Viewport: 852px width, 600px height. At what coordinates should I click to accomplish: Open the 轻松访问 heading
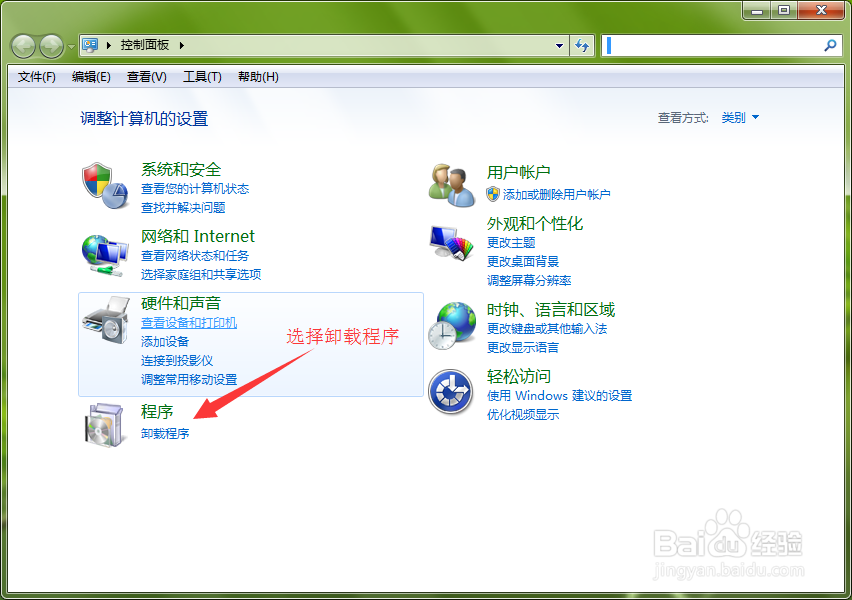pos(519,376)
